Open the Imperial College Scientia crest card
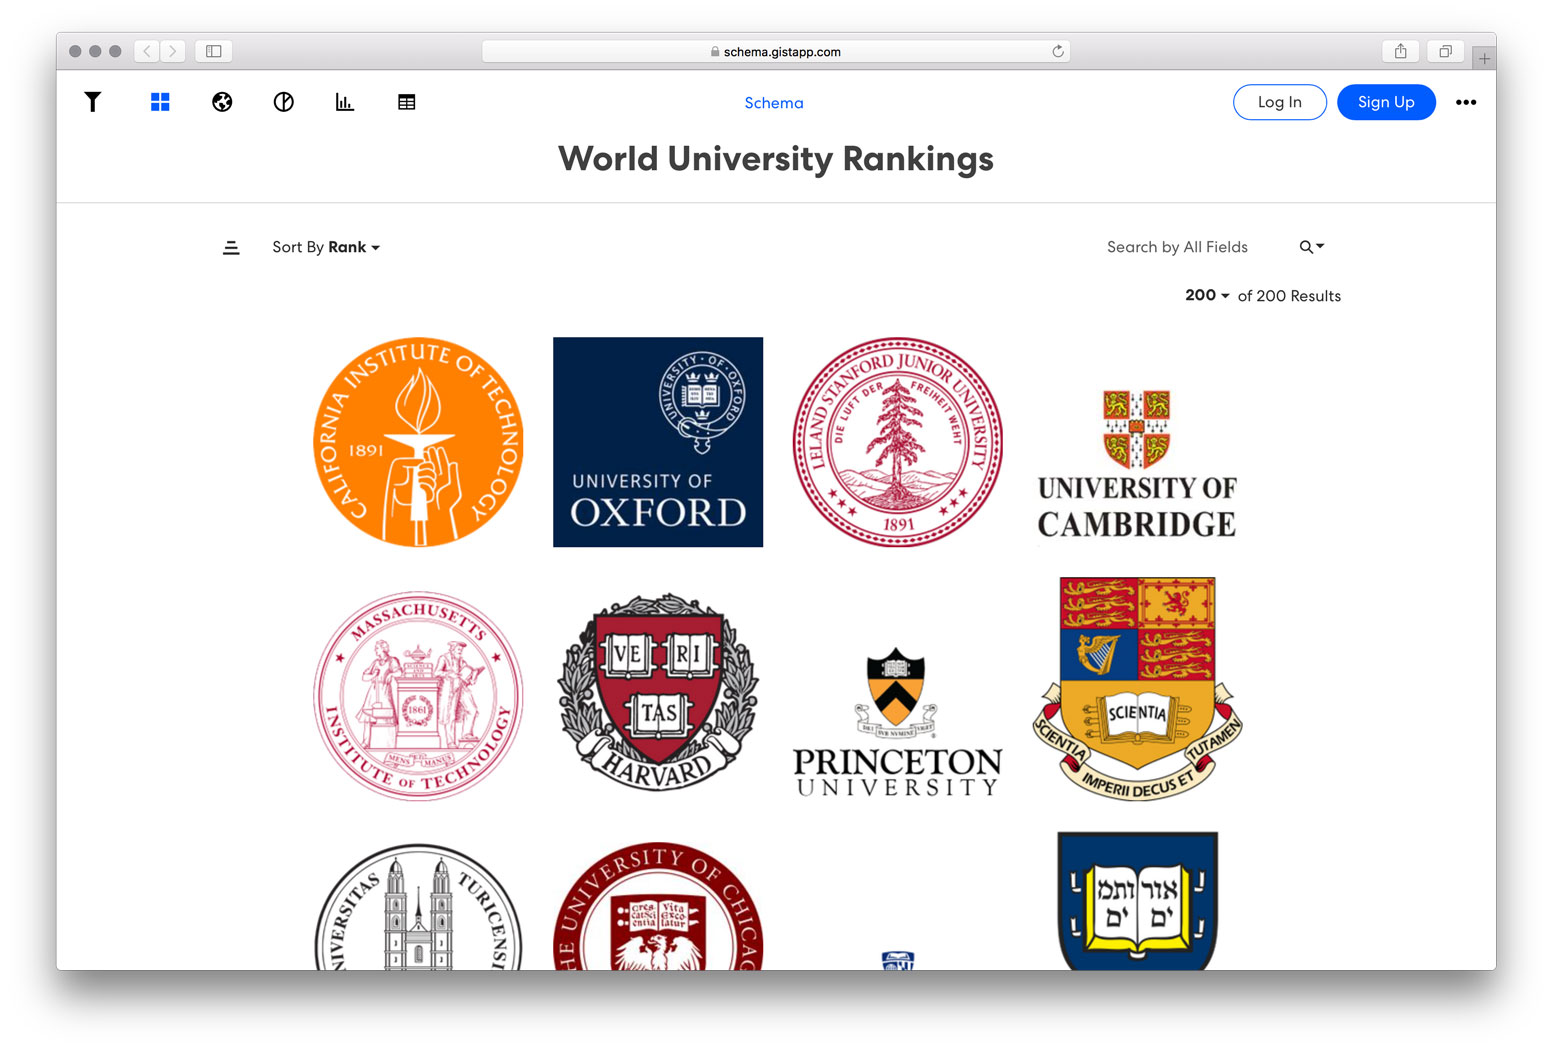This screenshot has height=1050, width=1552. (x=1137, y=688)
